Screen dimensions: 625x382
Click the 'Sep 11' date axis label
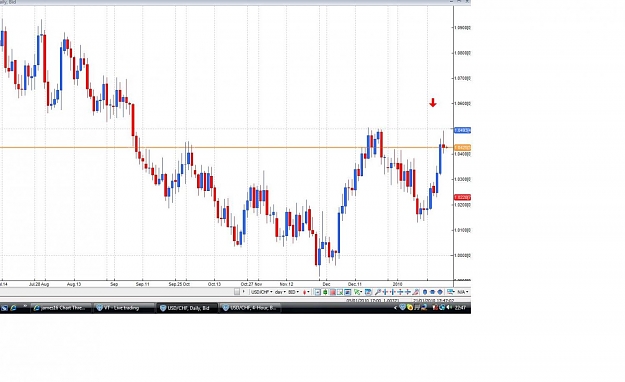coord(142,284)
